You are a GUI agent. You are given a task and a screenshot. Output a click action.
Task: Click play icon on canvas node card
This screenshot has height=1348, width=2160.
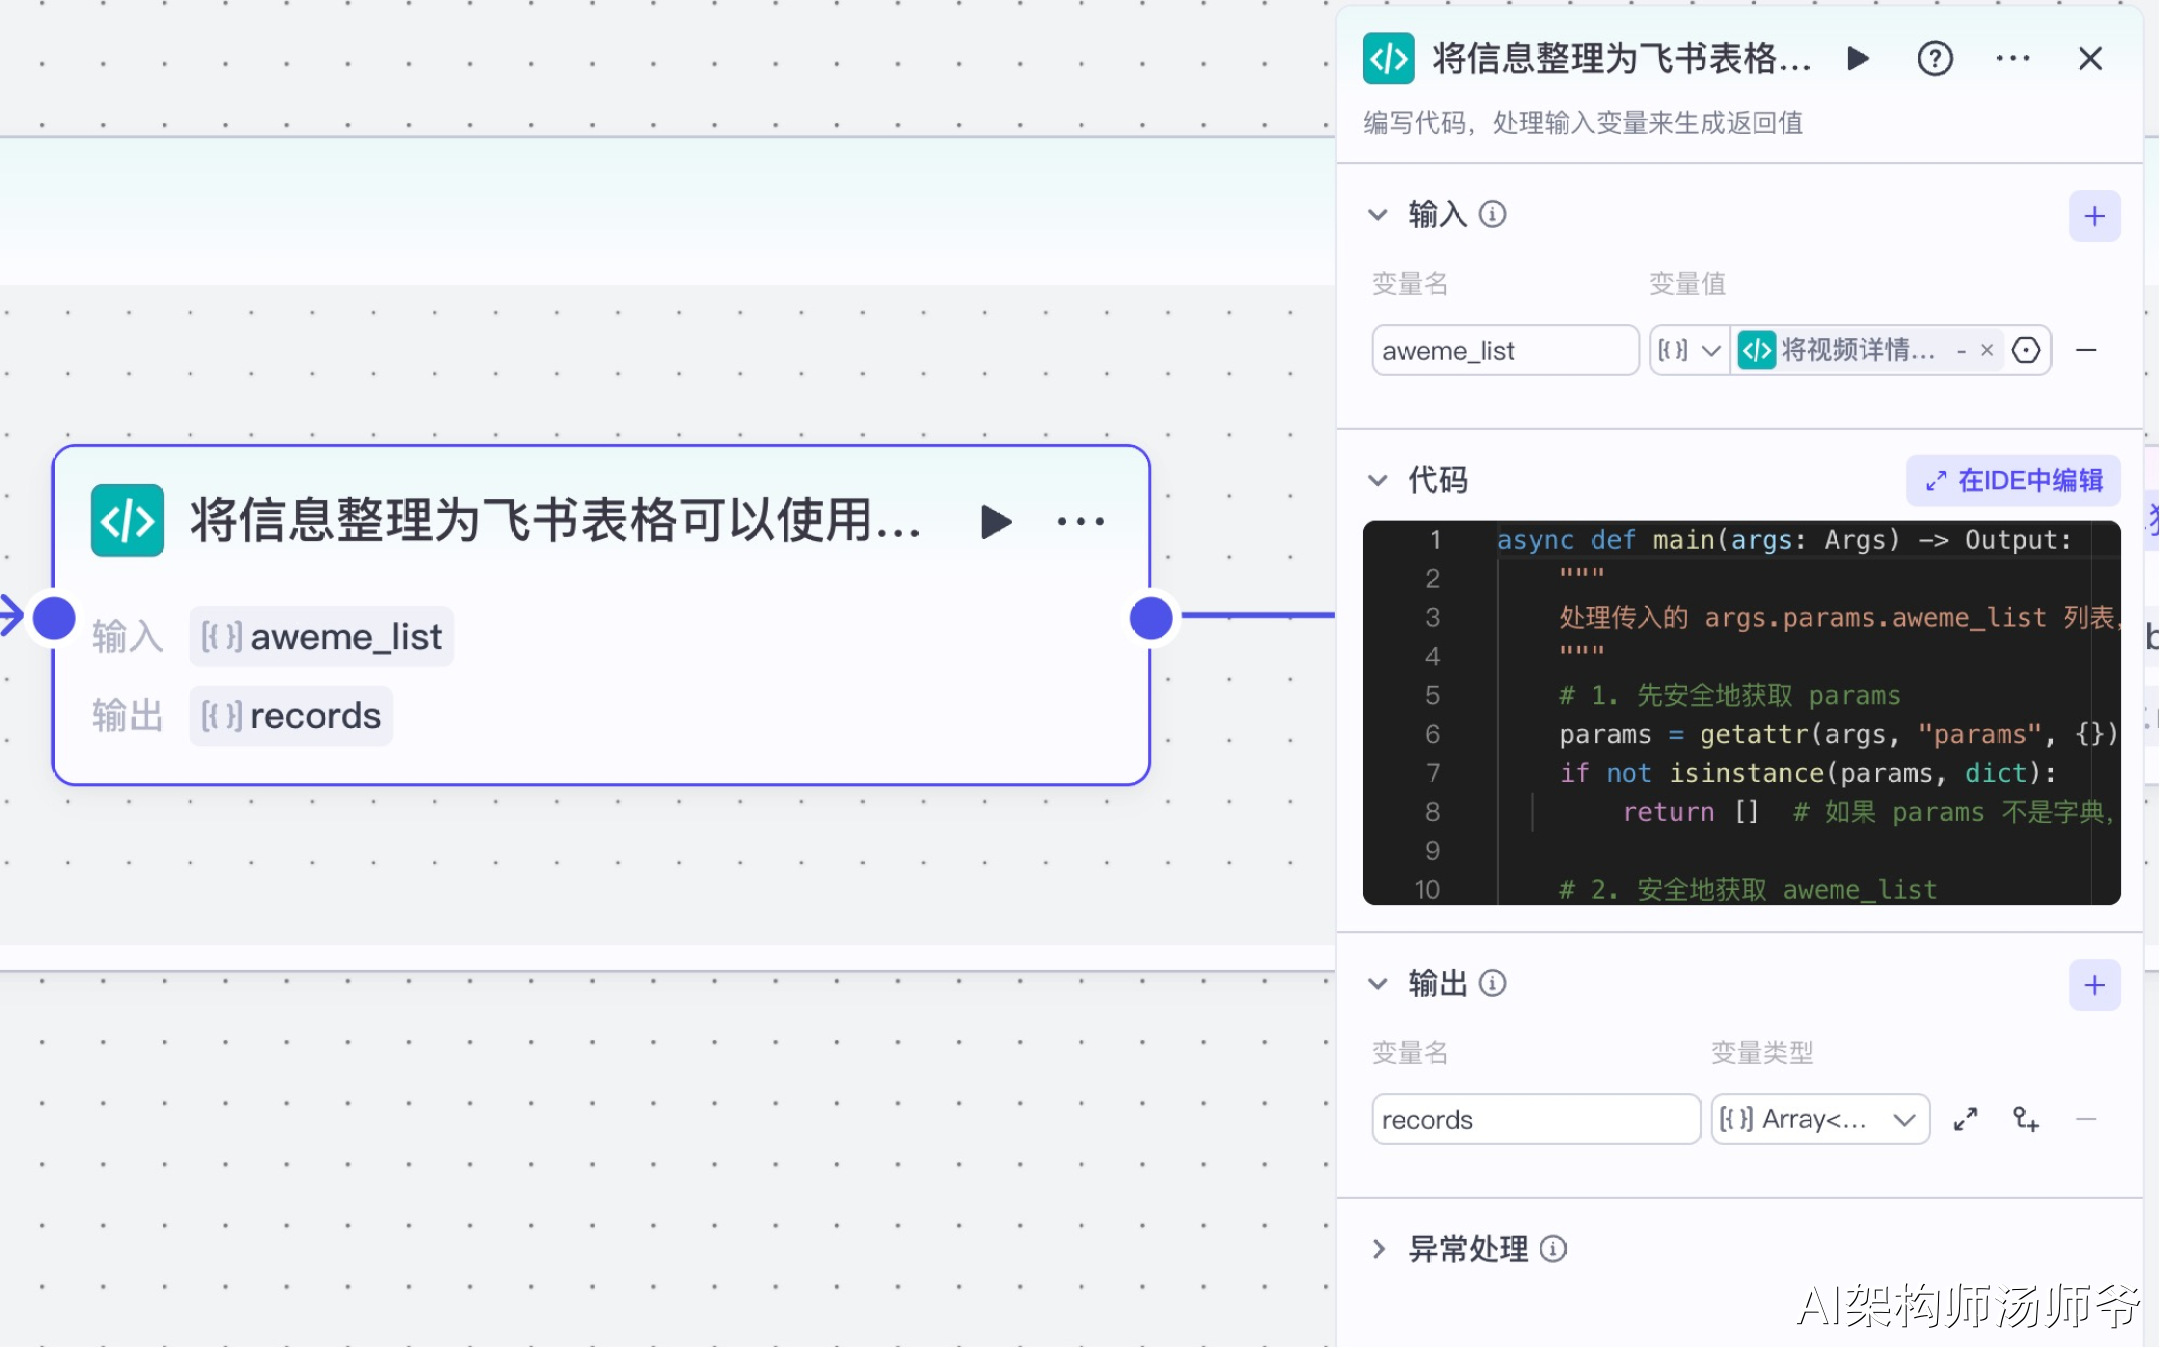tap(995, 521)
